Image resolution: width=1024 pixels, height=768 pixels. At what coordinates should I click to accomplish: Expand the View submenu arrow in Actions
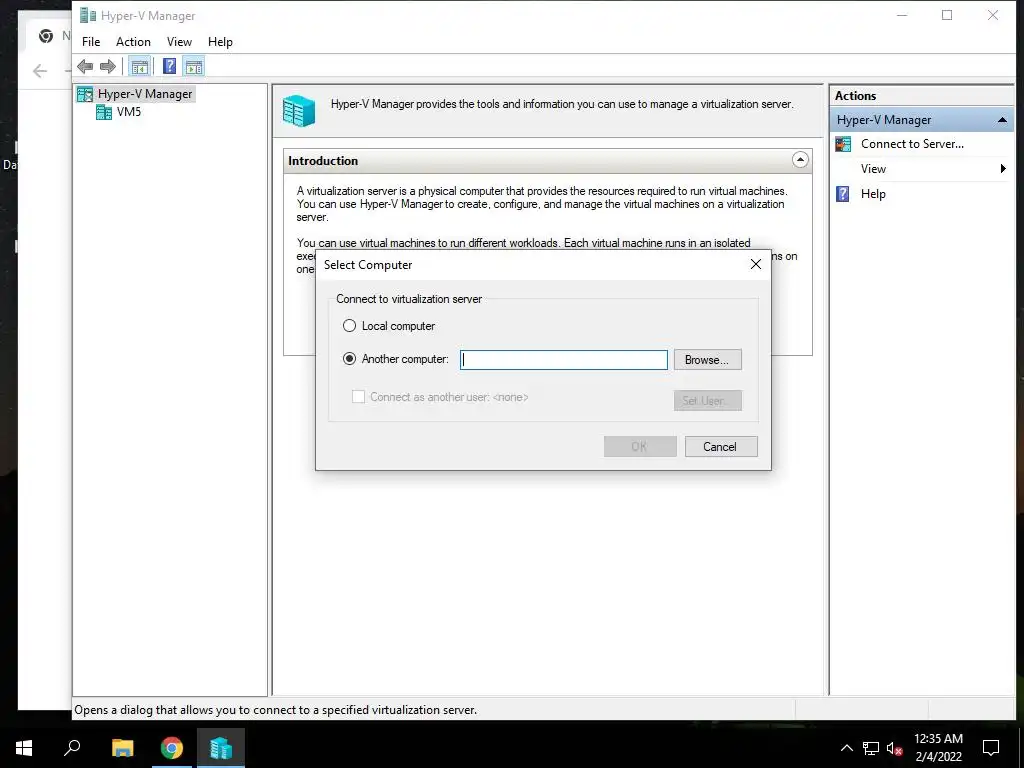click(x=1003, y=168)
